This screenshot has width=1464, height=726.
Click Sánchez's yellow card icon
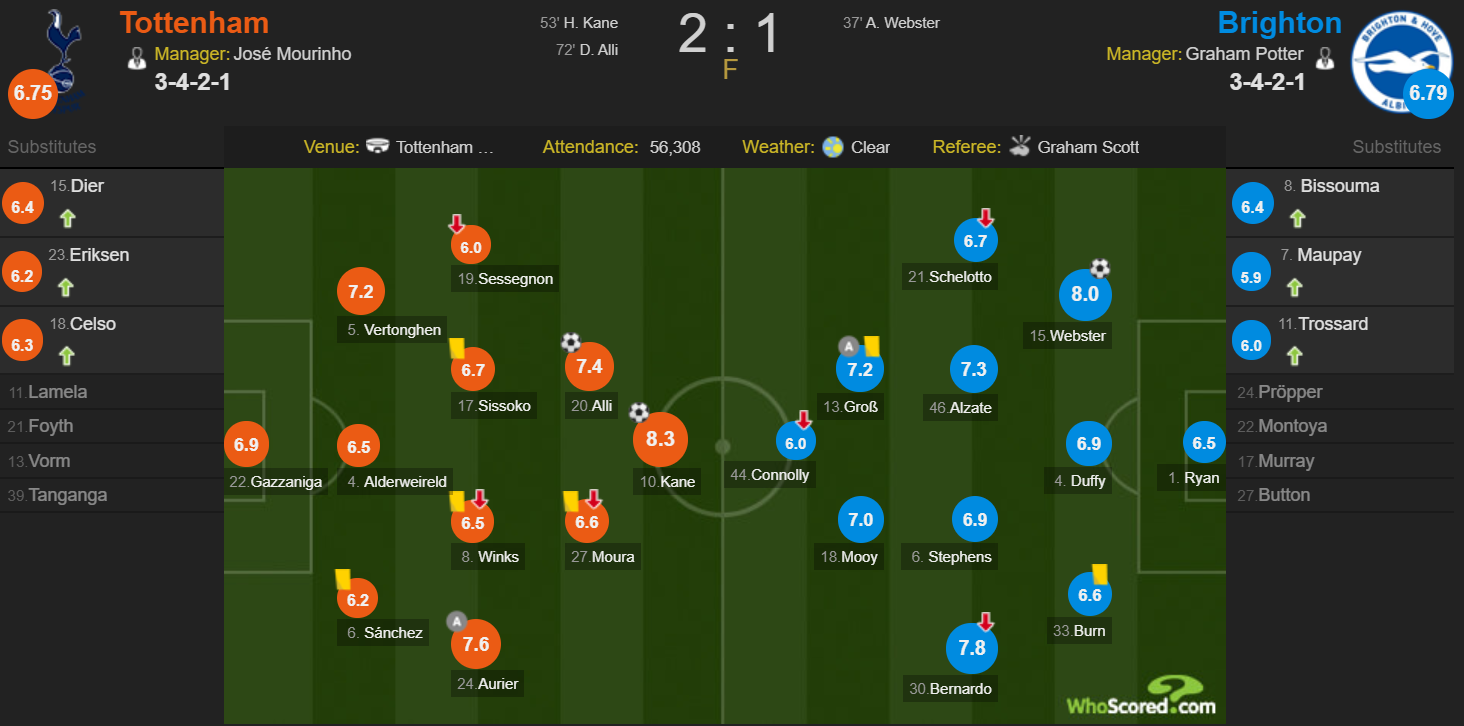(343, 580)
